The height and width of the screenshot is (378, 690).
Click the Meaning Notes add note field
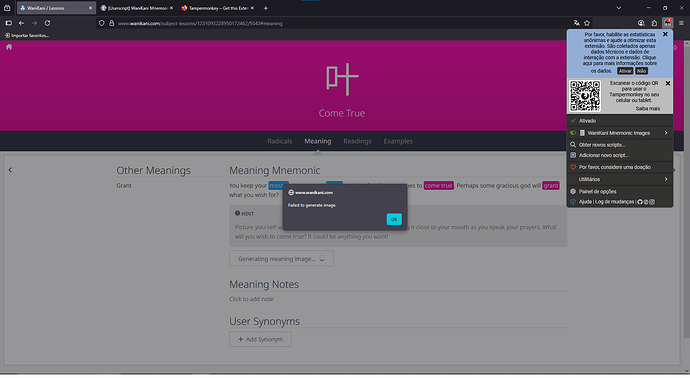[251, 299]
